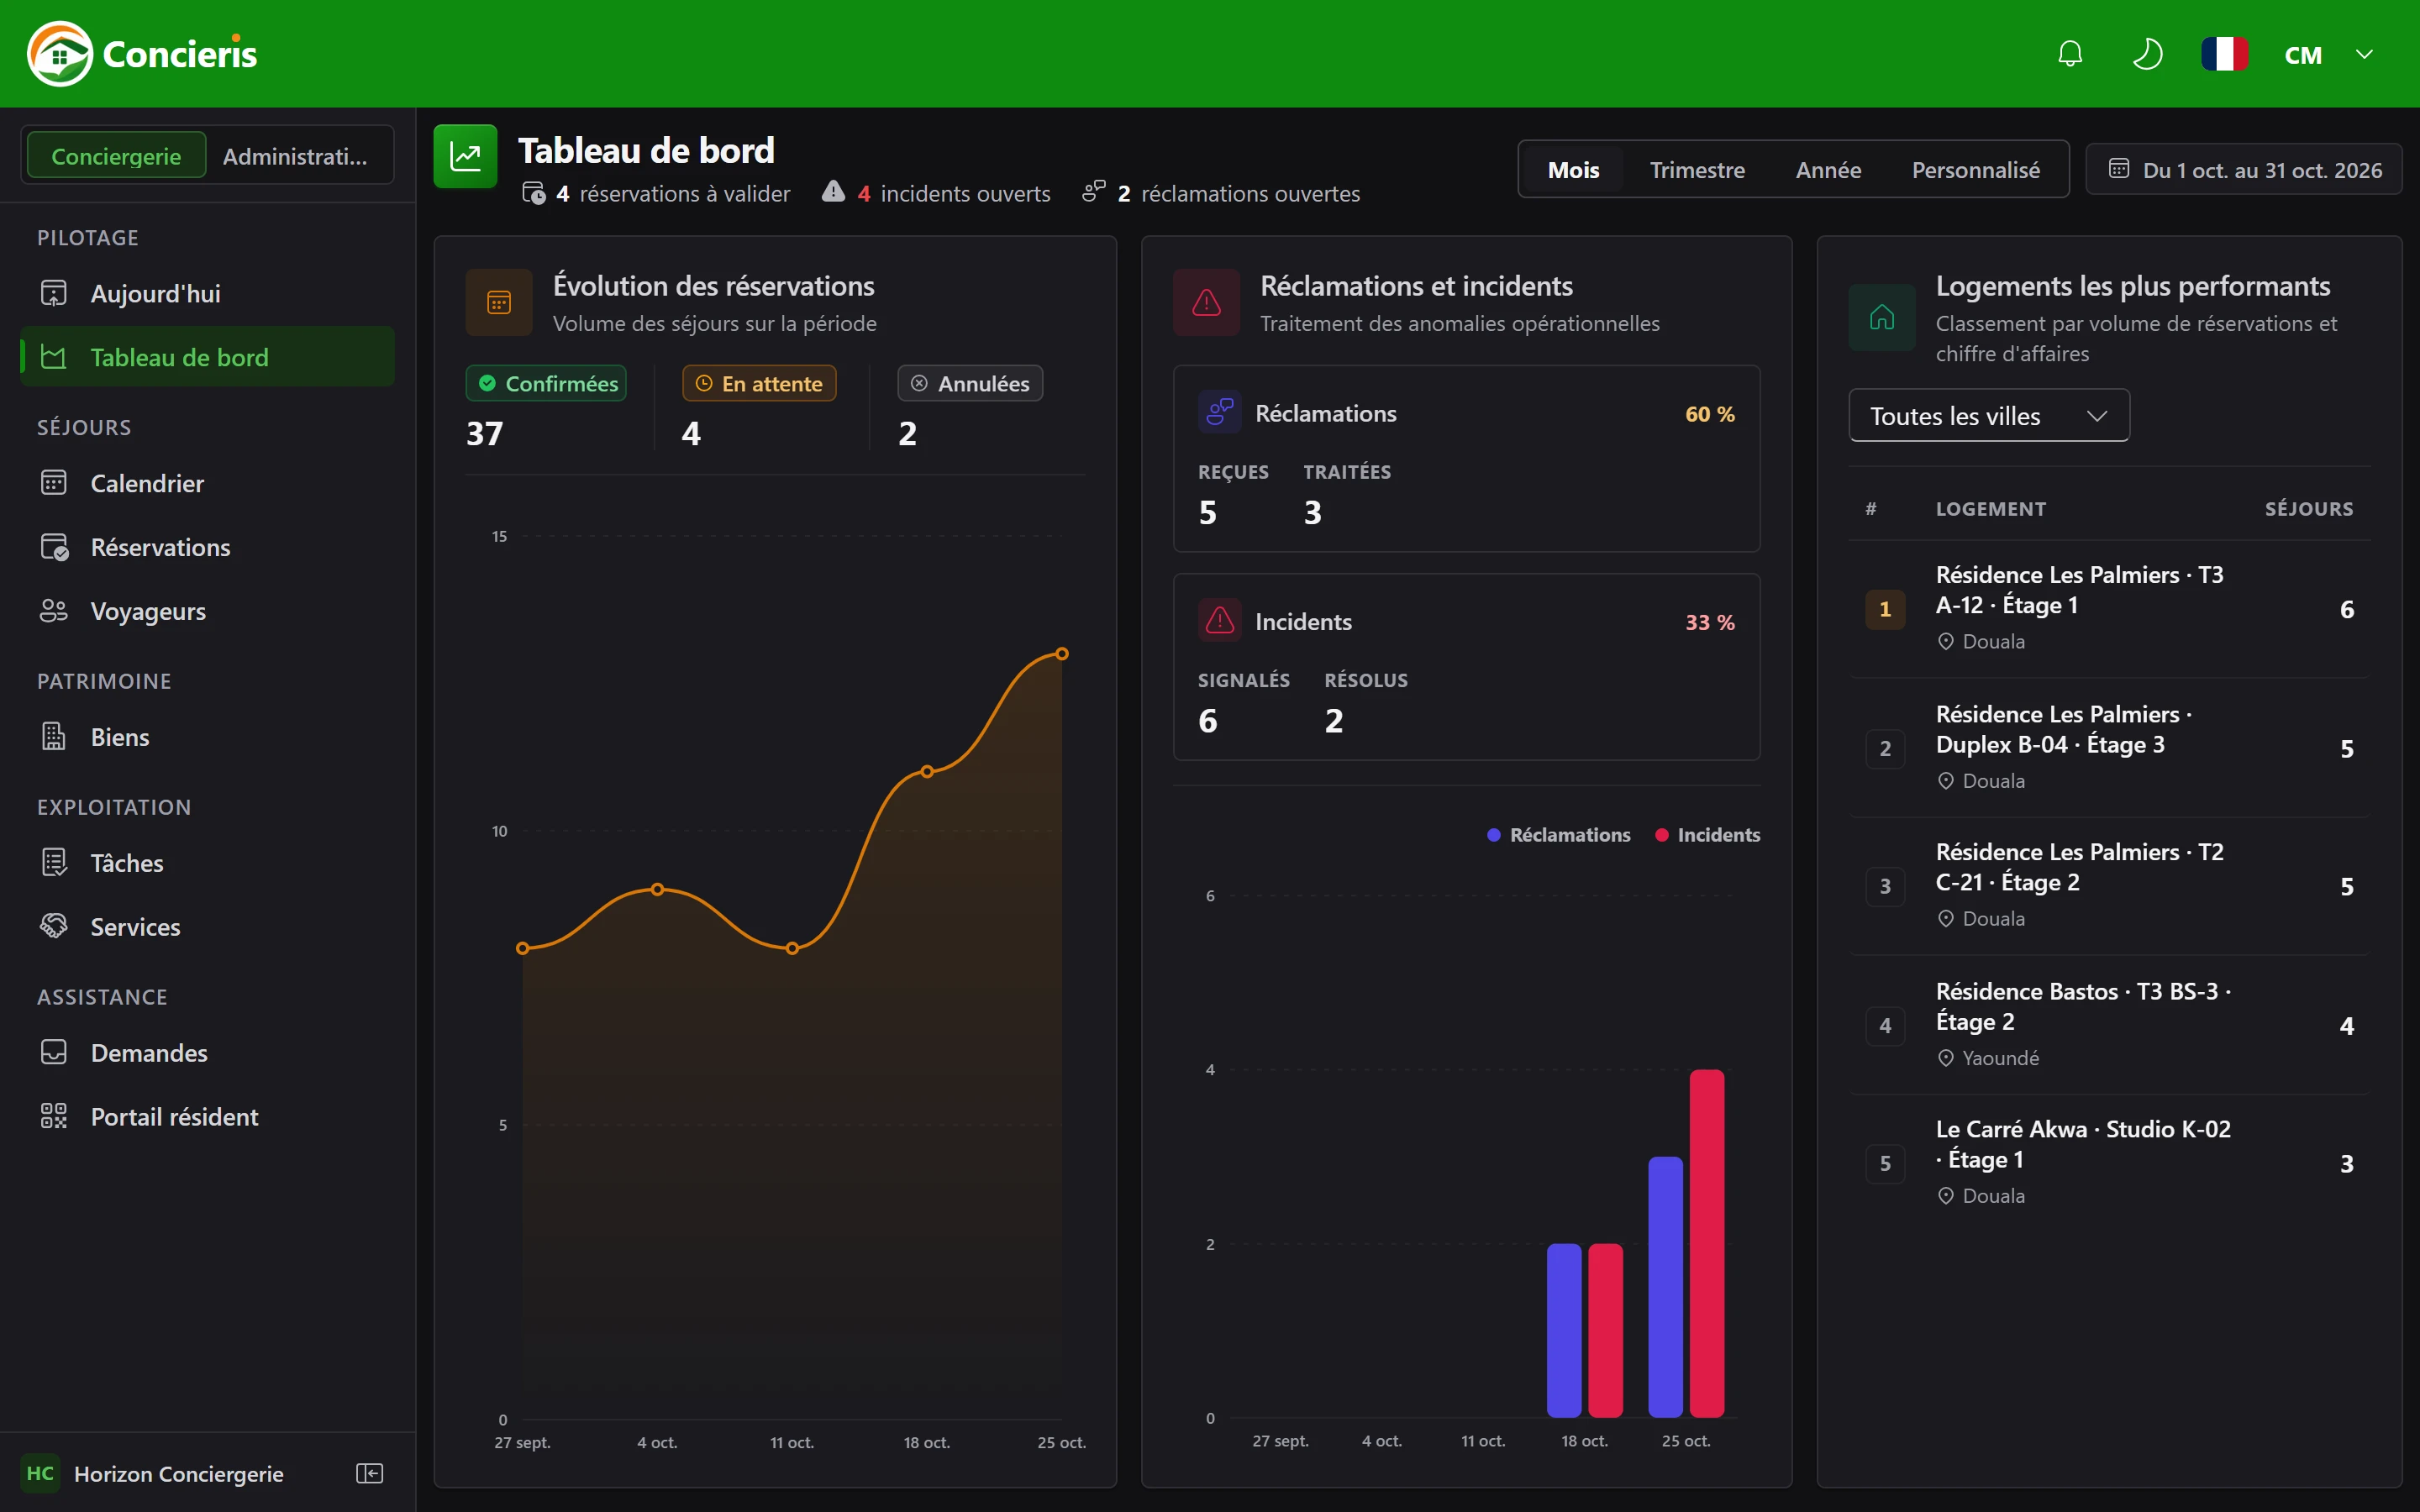
Task: Click the Incidents warning card icon
Action: pos(1219,621)
